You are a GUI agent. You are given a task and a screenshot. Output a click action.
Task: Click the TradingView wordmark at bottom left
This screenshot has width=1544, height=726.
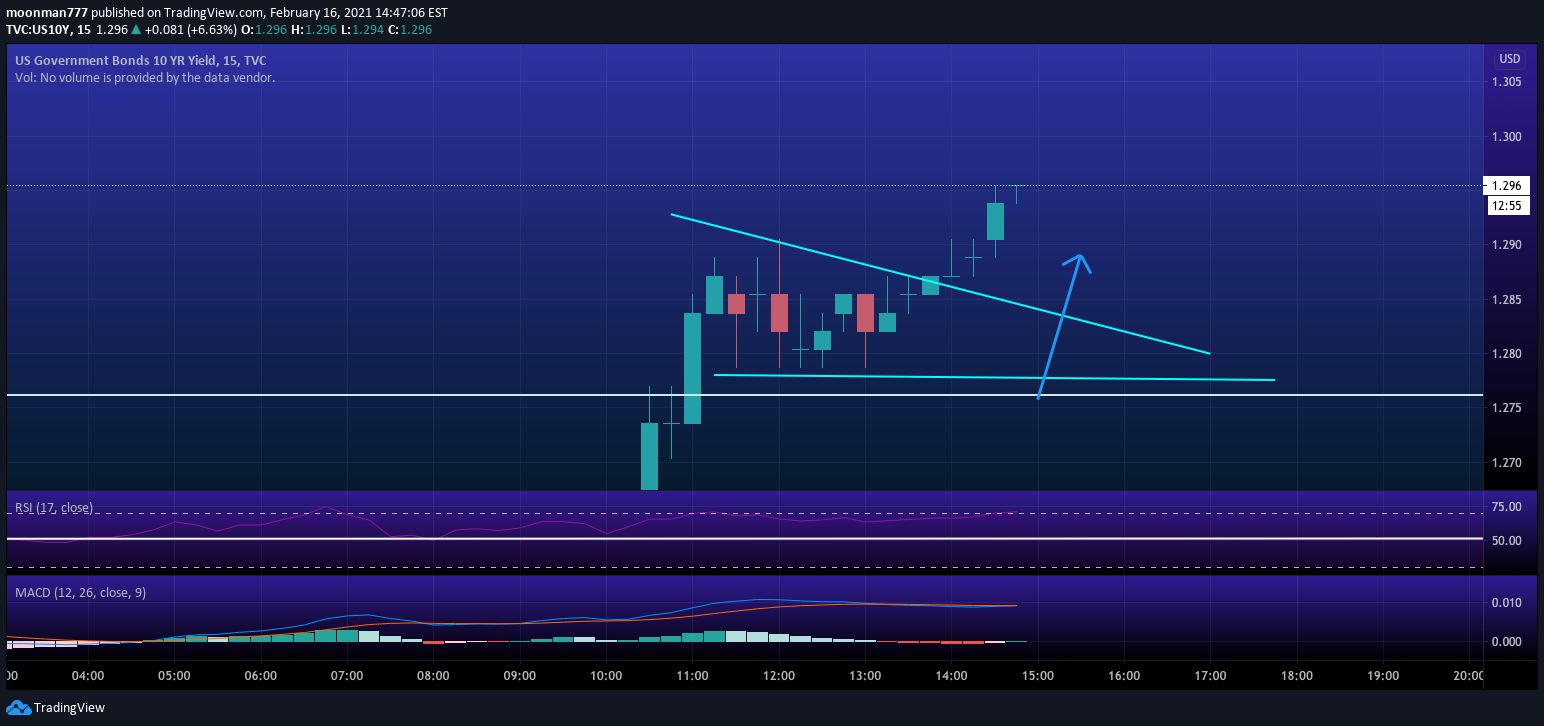69,708
